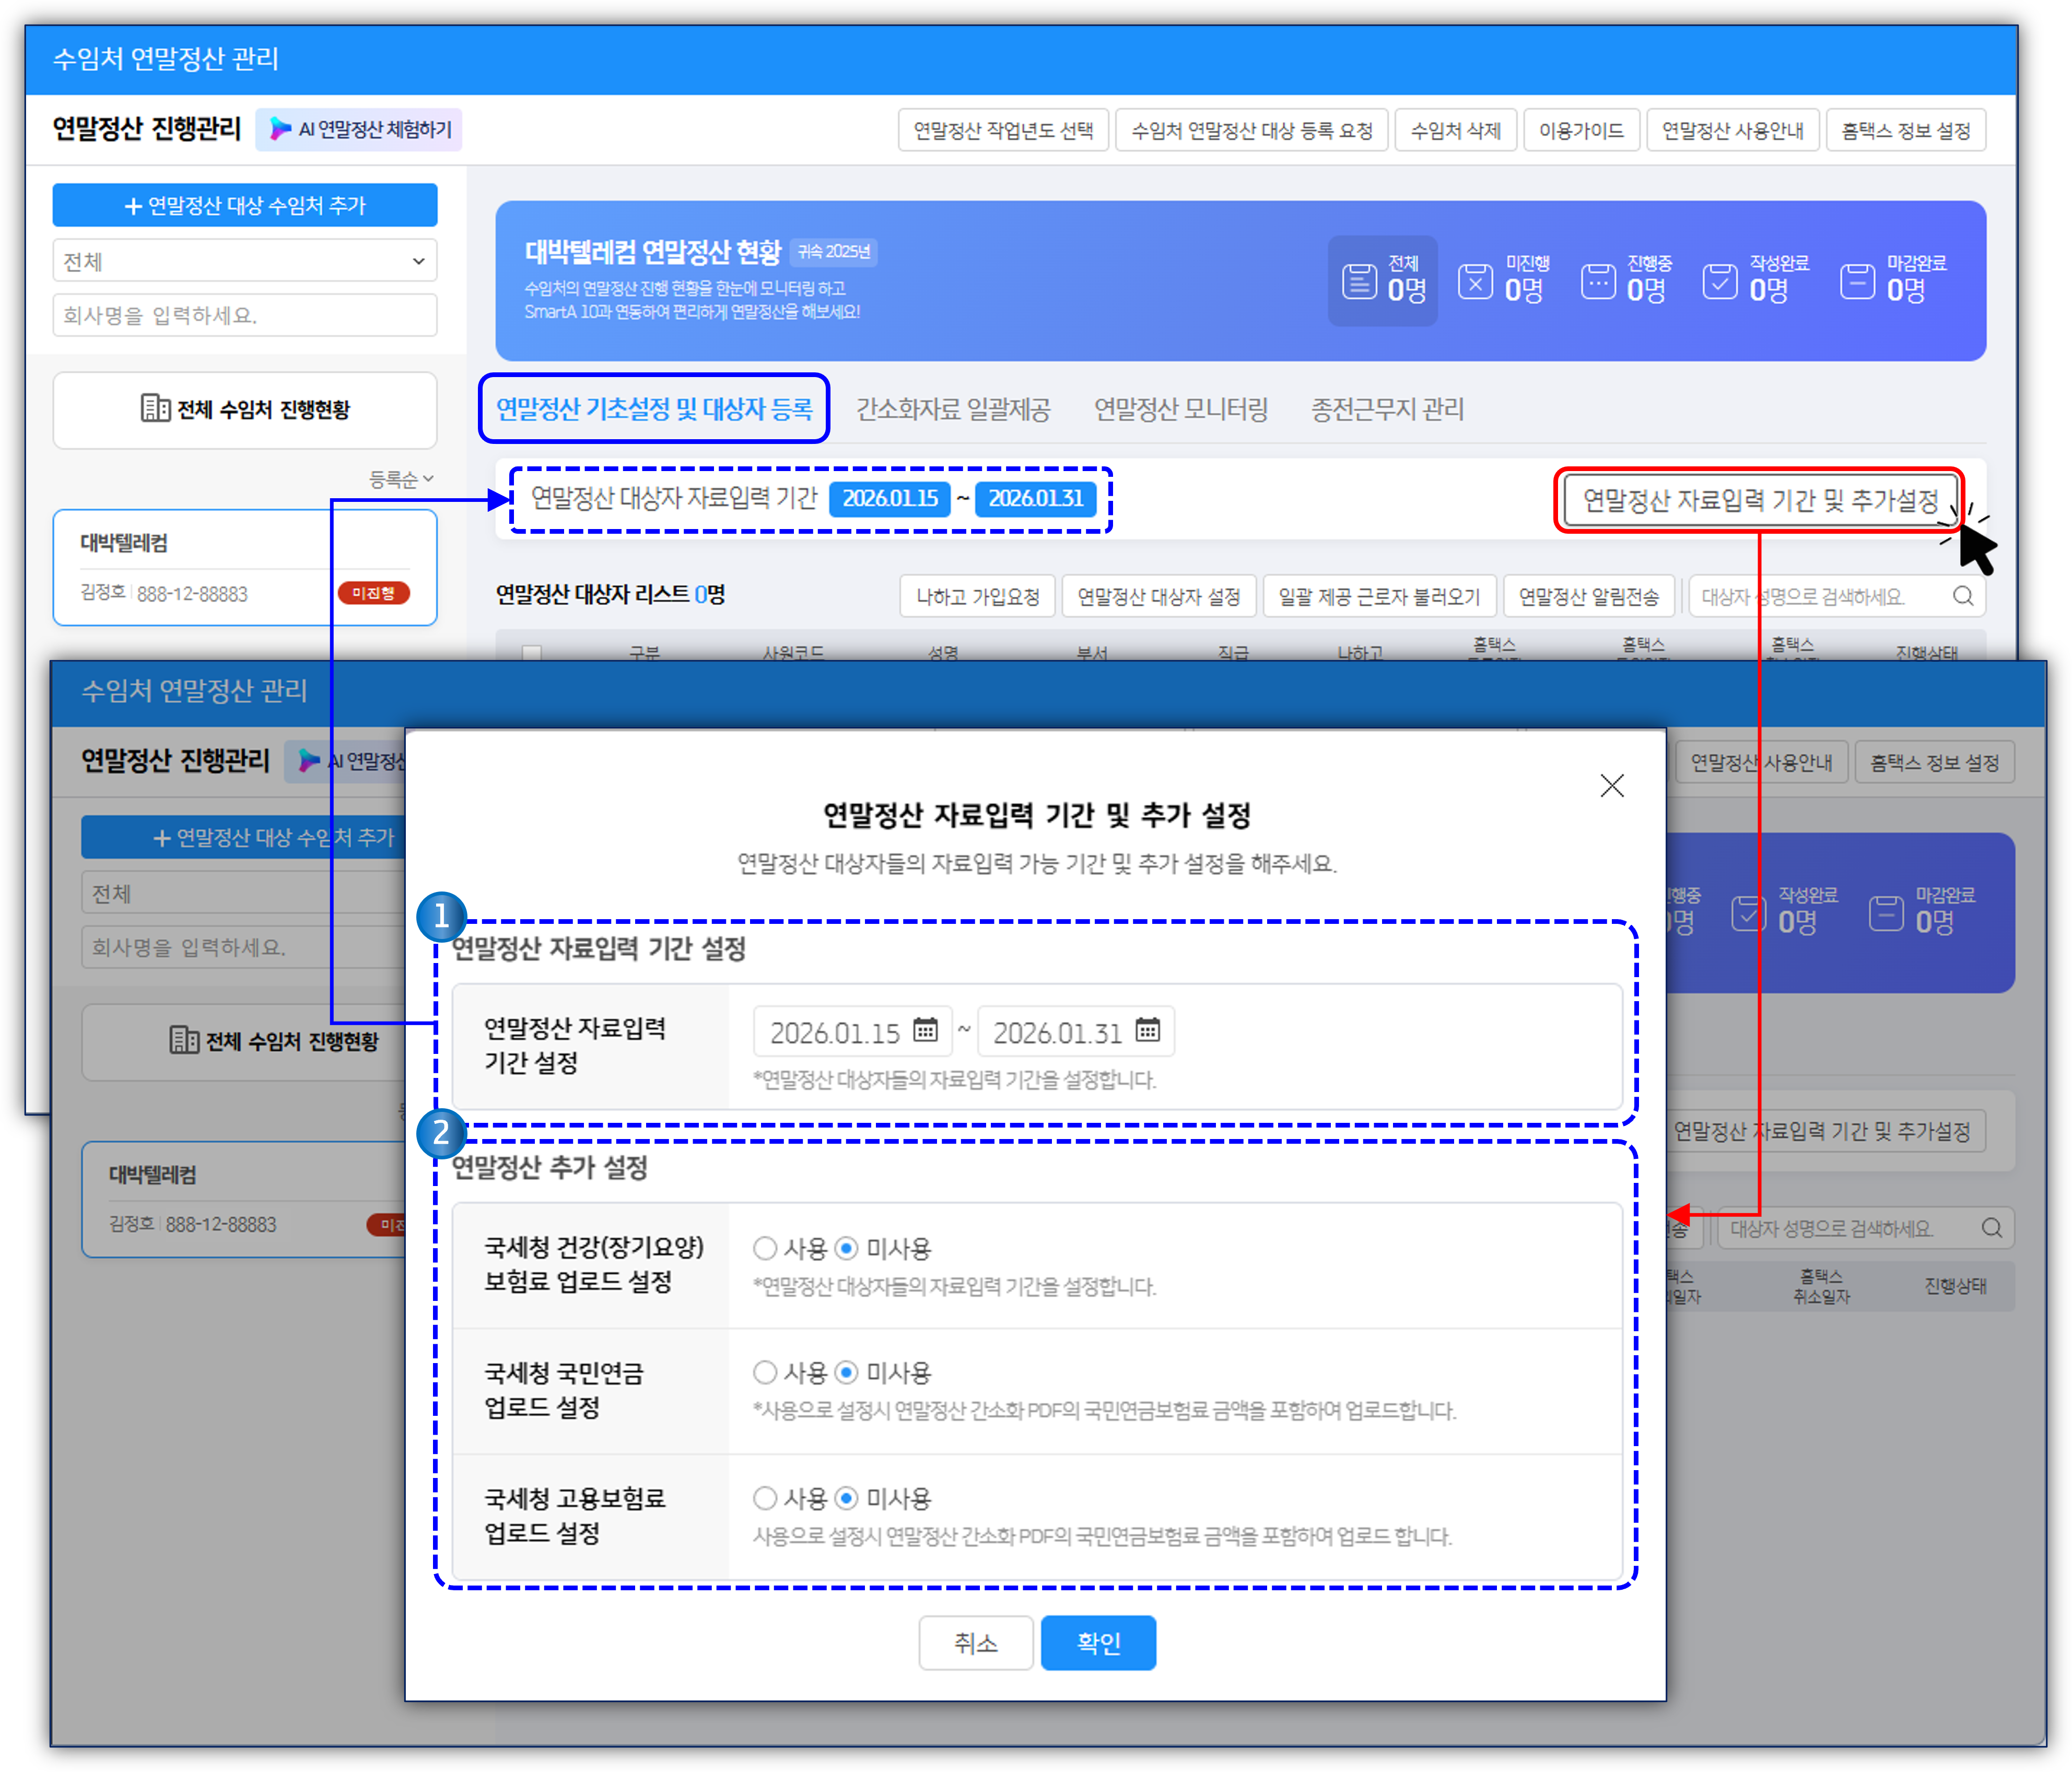Image resolution: width=2072 pixels, height=1772 pixels.
Task: Click the 2026.01.15 start date field in the dialog
Action: (852, 1031)
